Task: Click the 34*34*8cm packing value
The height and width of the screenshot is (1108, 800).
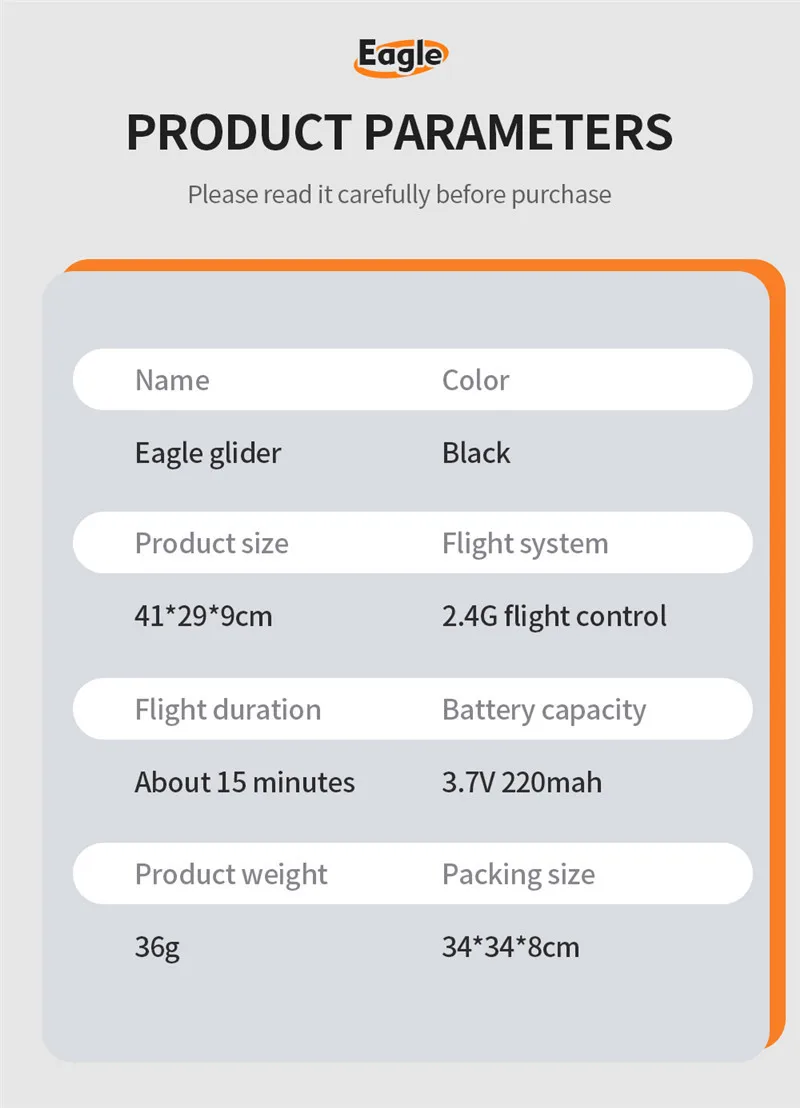Action: 510,947
